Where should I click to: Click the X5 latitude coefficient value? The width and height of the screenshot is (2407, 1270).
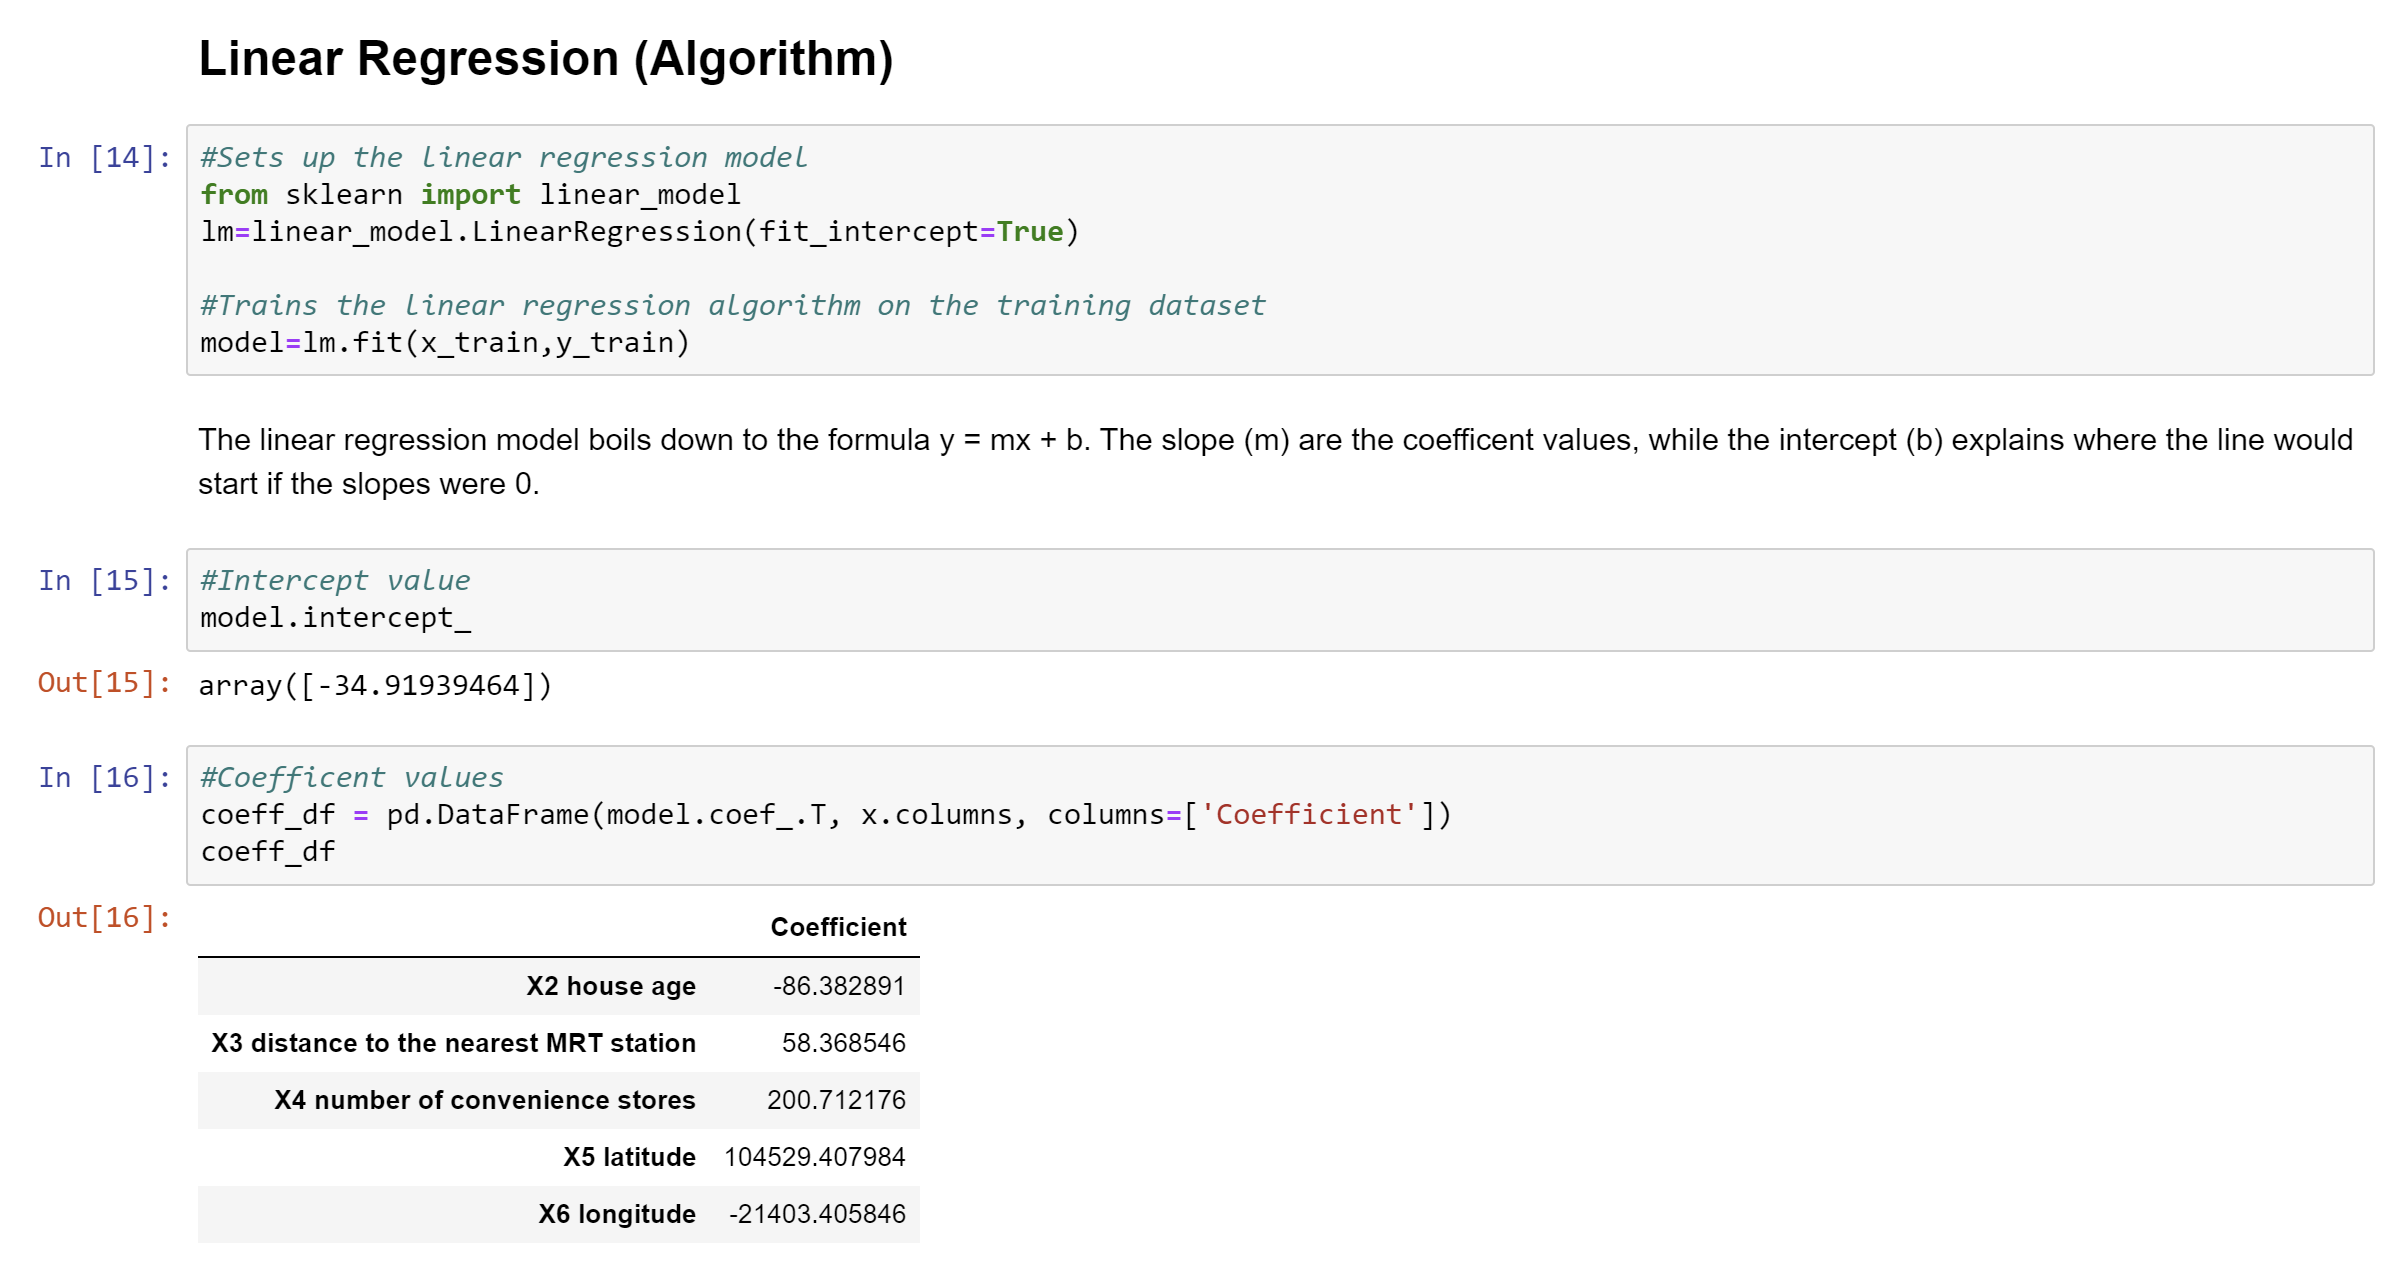point(814,1157)
